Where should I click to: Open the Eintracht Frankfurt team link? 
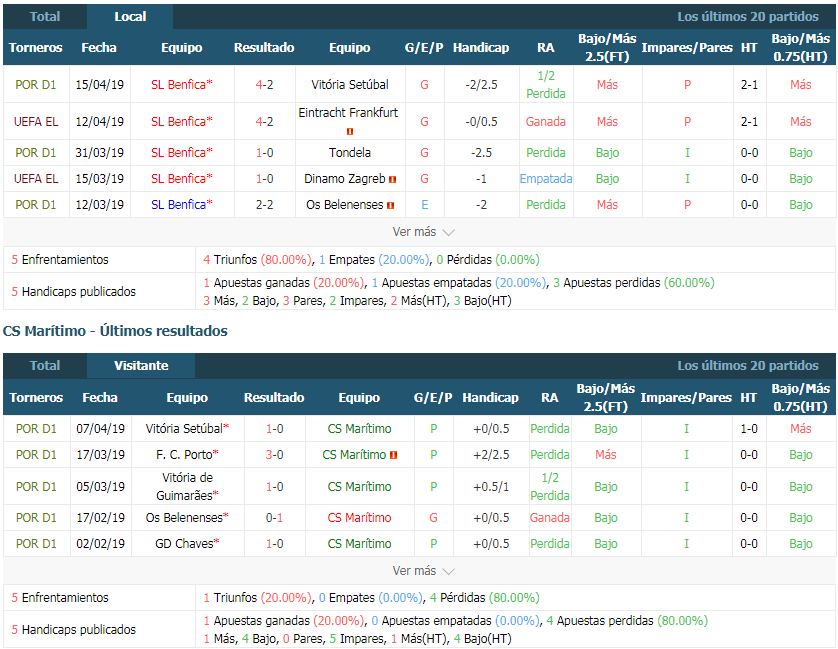click(348, 113)
